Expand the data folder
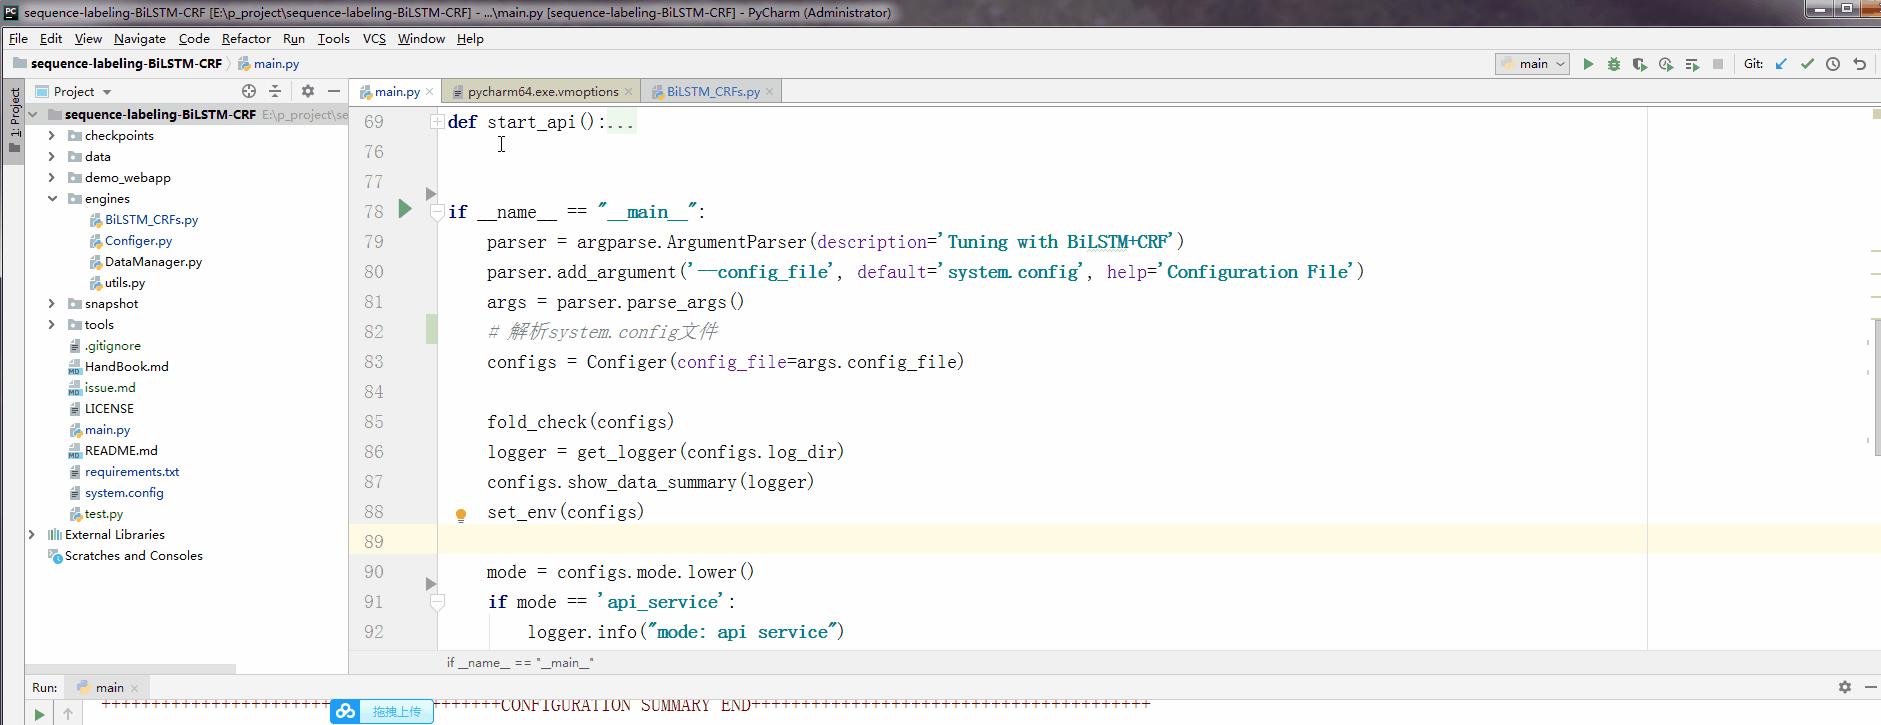This screenshot has width=1881, height=725. (x=52, y=156)
